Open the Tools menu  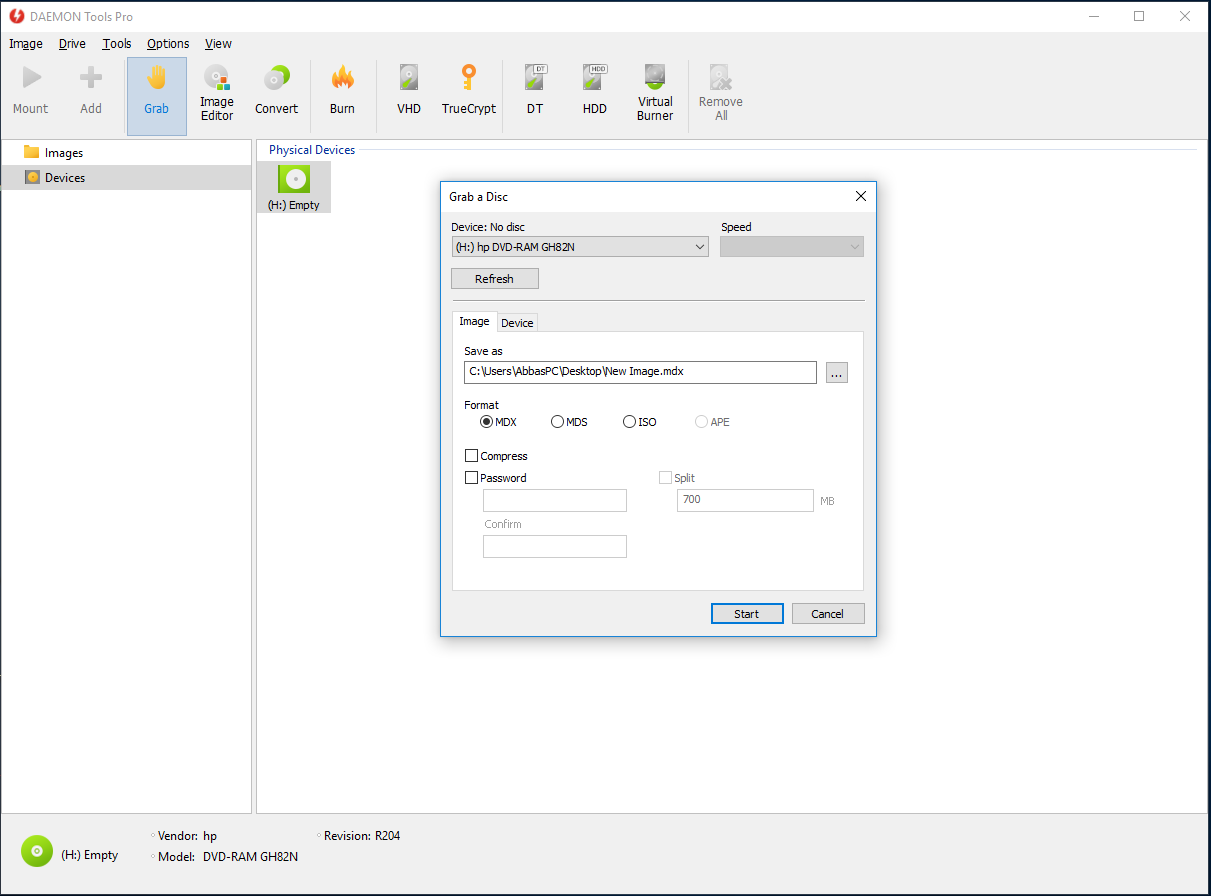tap(117, 44)
